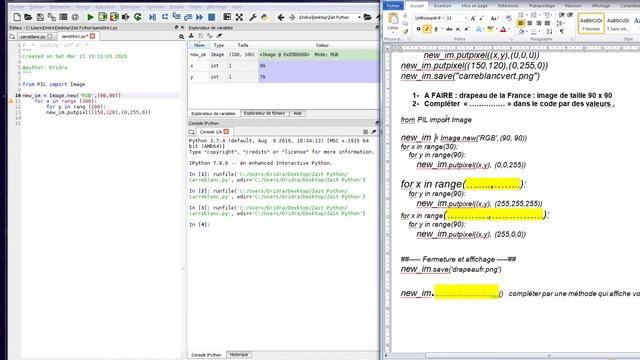
Task: Run current cell and advance
Action: pyautogui.click(x=114, y=17)
